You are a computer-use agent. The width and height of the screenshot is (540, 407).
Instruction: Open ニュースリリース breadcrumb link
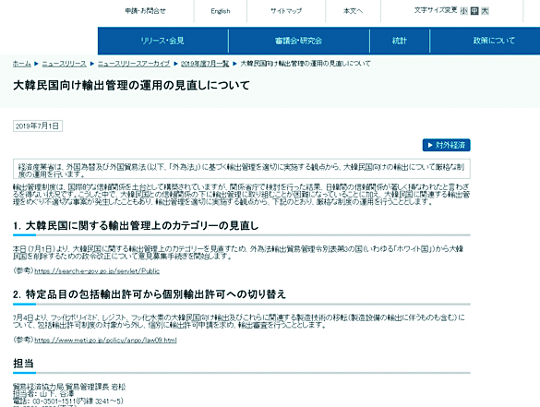pyautogui.click(x=64, y=64)
